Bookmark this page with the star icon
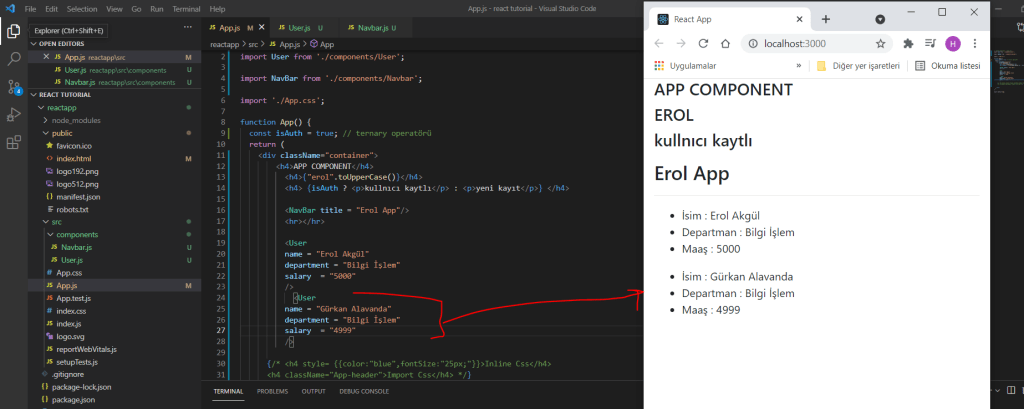This screenshot has width=1024, height=409. [x=881, y=44]
